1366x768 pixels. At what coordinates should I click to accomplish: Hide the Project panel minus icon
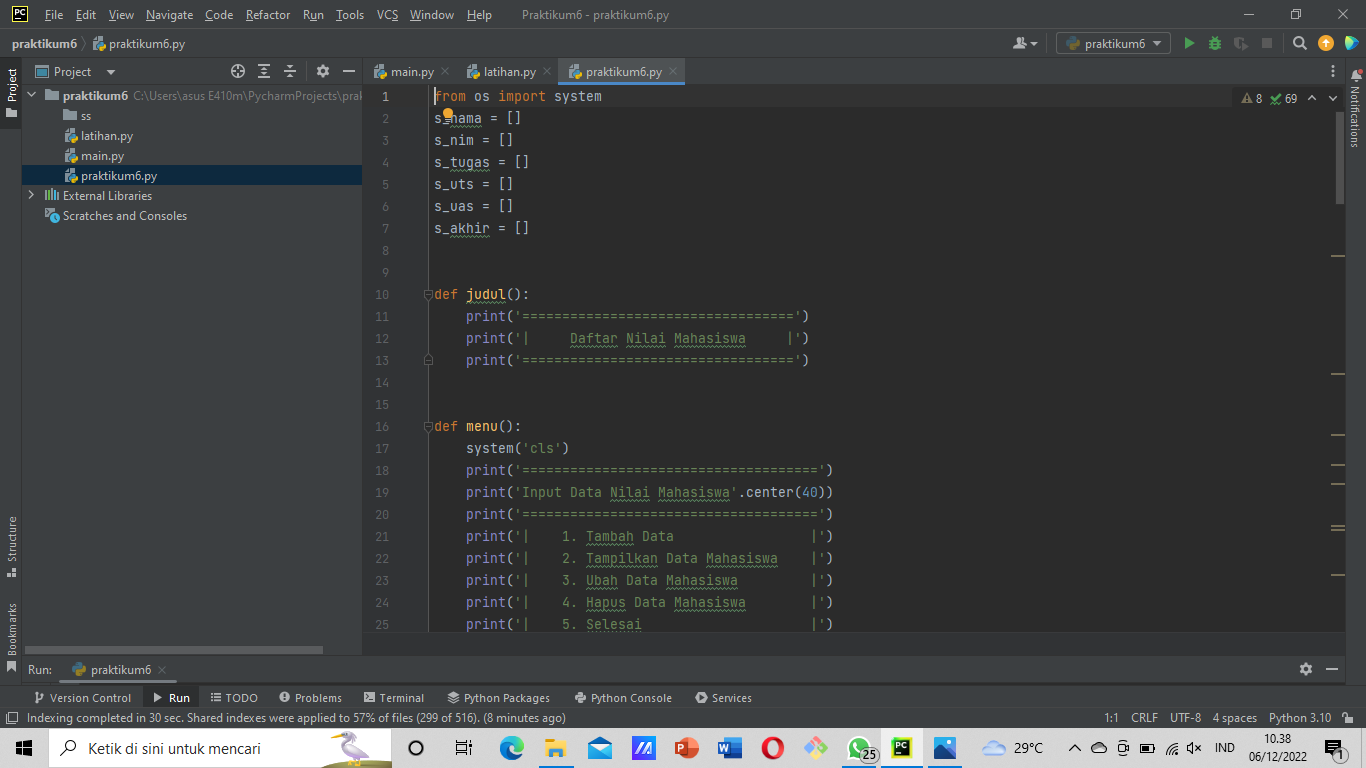349,72
